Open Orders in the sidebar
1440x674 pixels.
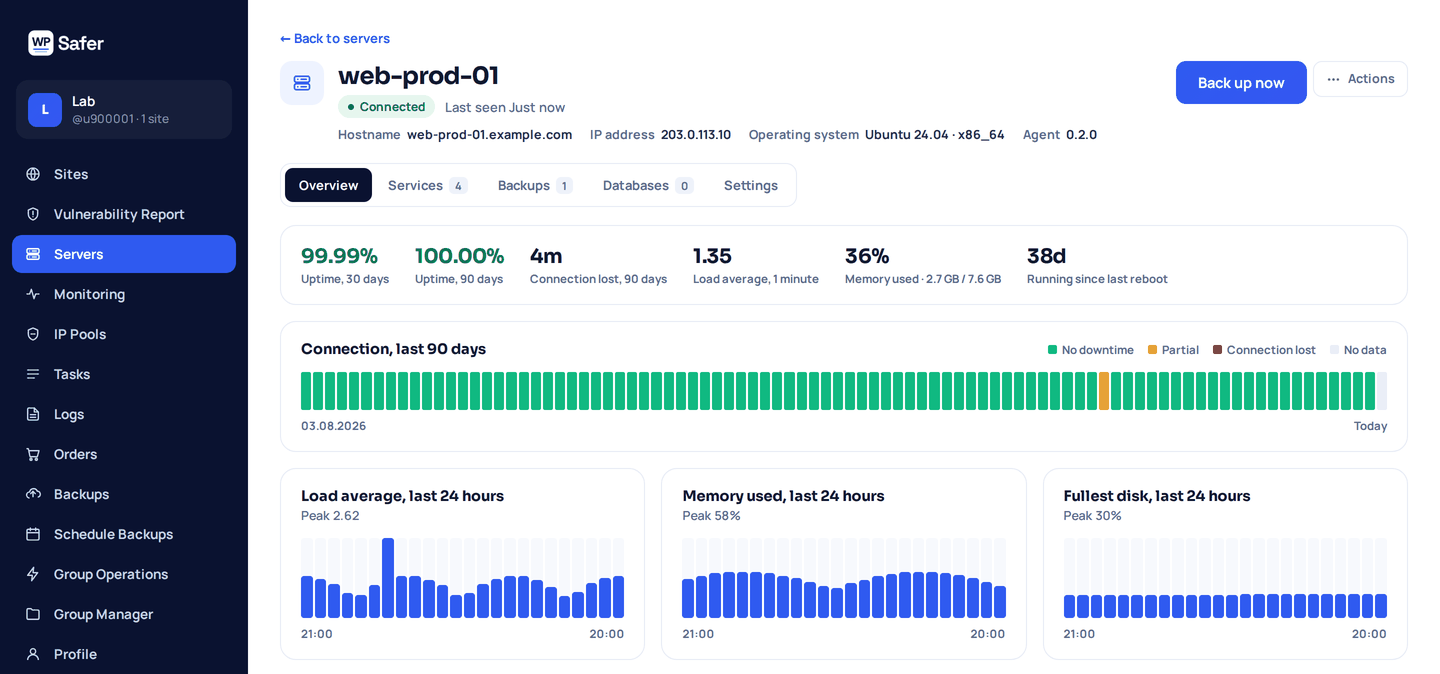124,454
